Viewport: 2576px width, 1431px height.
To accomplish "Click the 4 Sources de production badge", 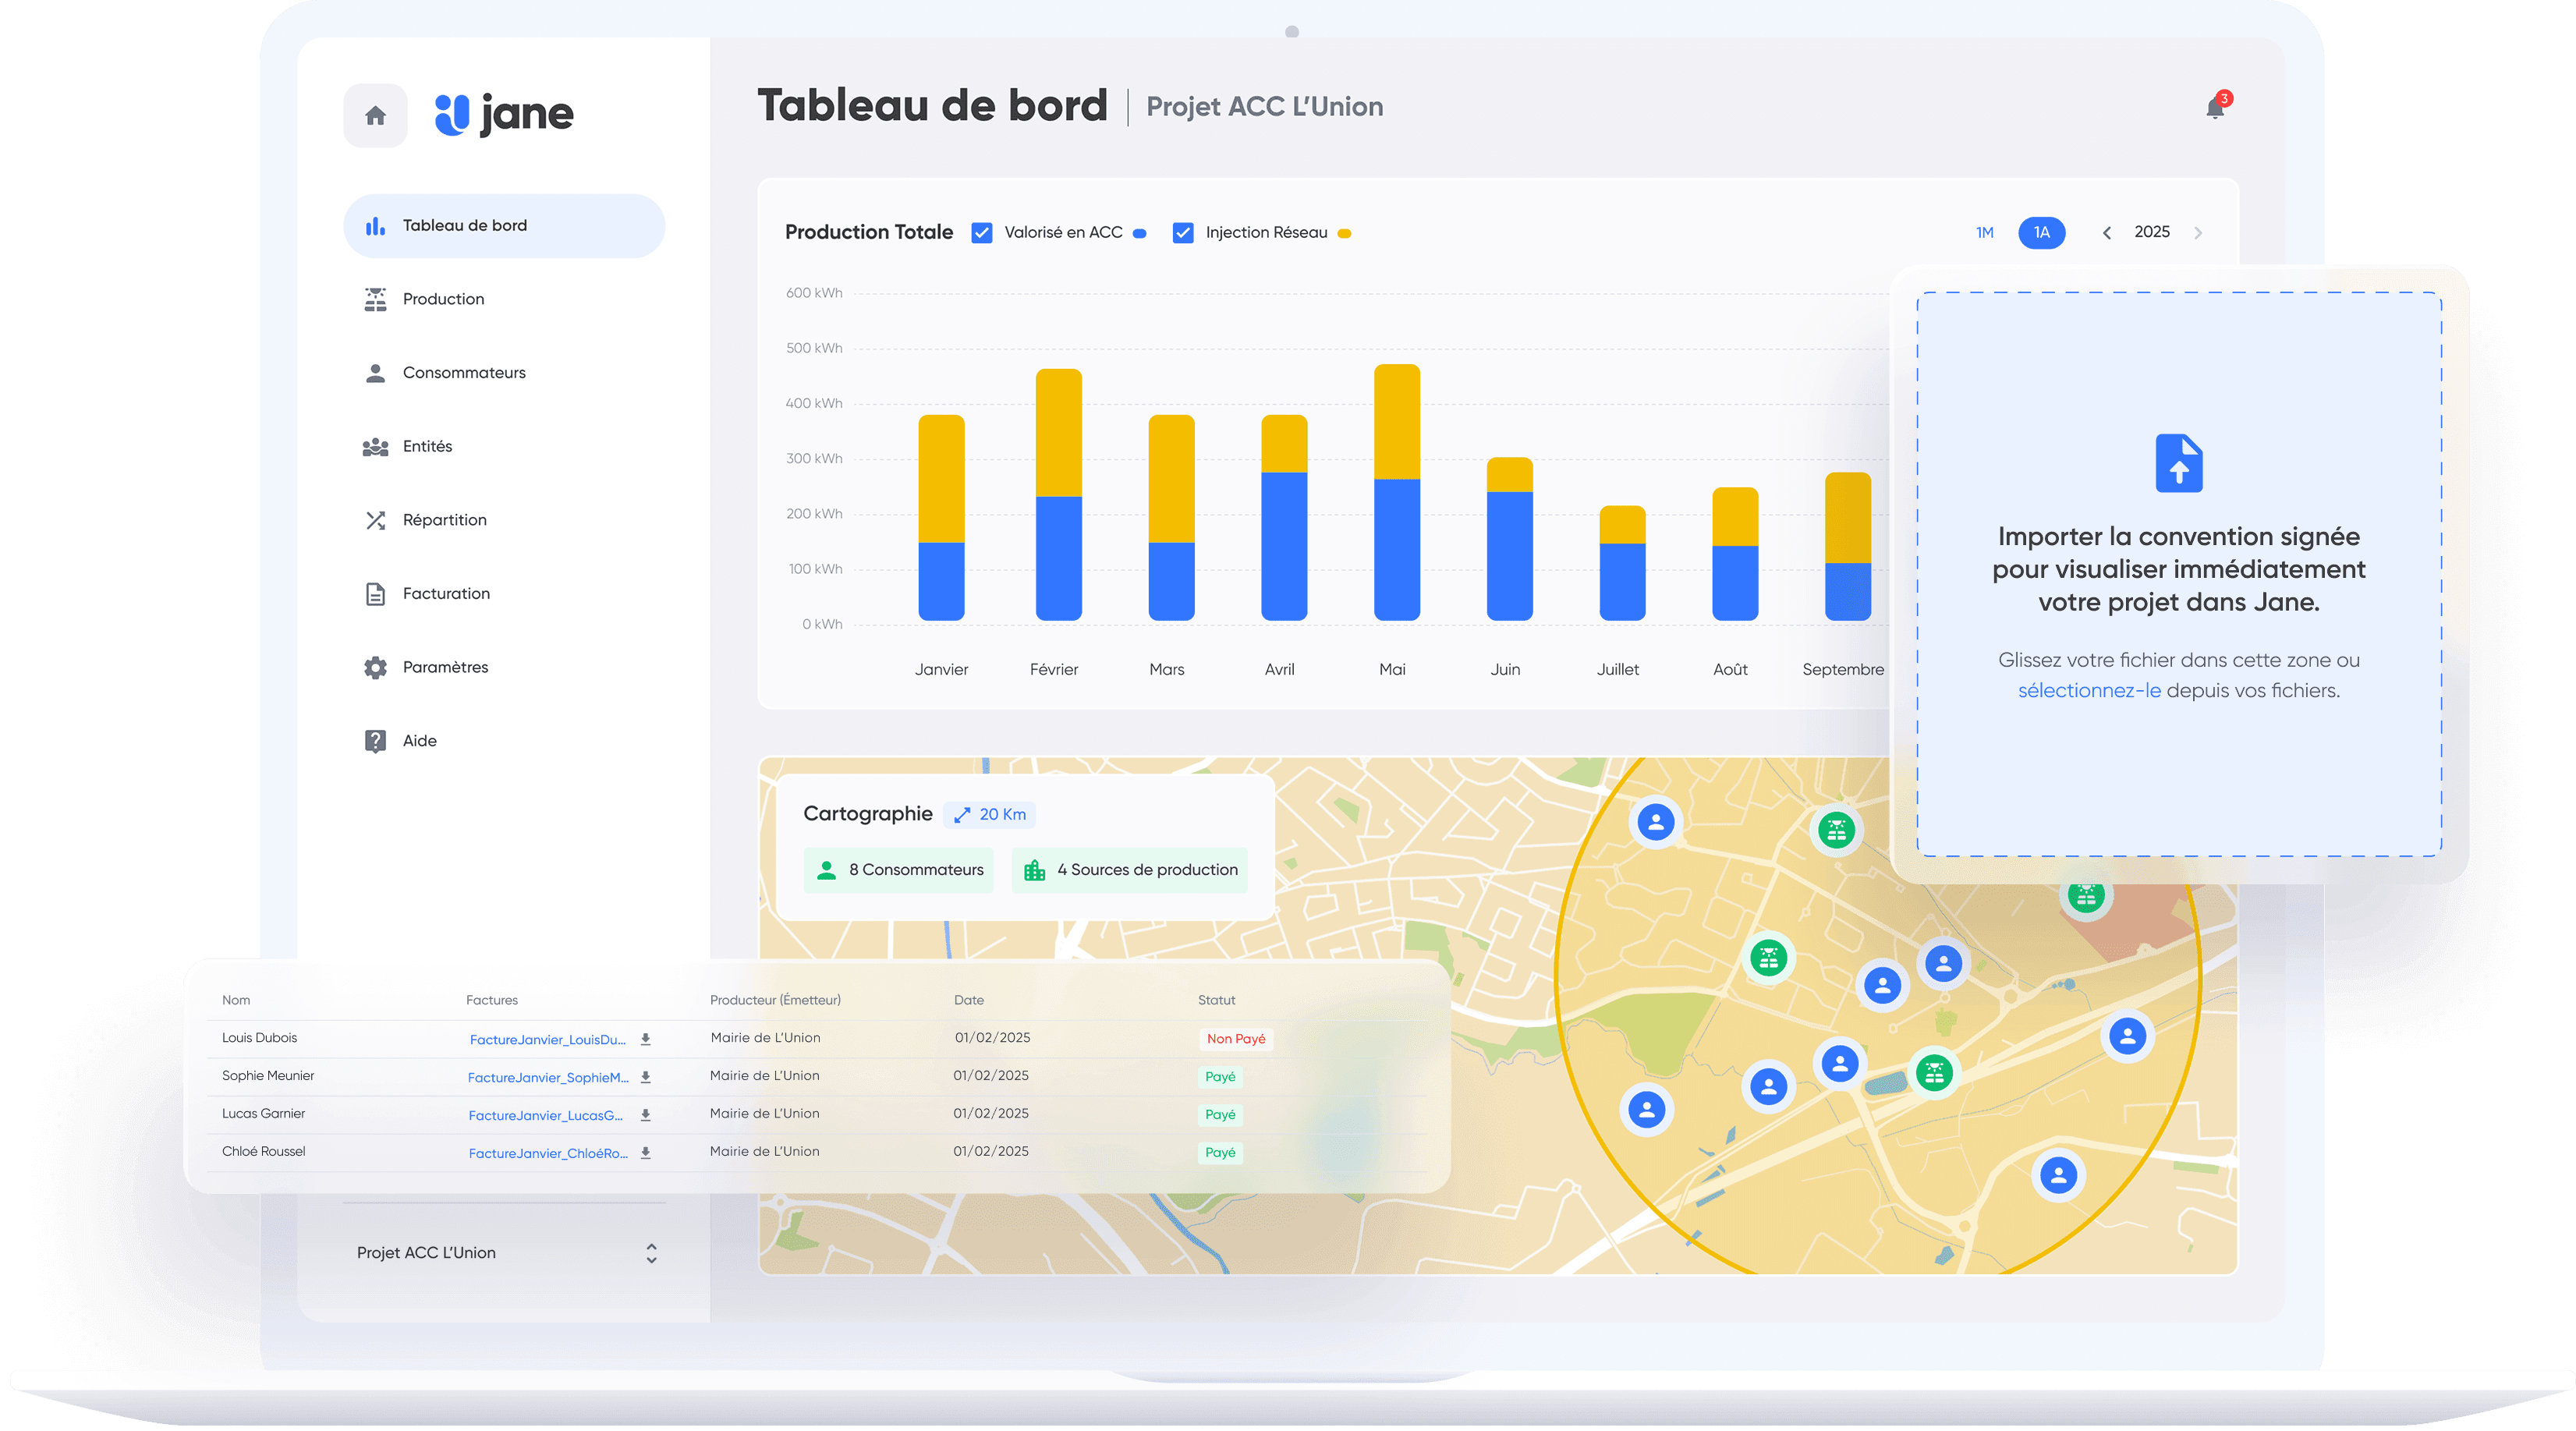I will tap(1130, 870).
